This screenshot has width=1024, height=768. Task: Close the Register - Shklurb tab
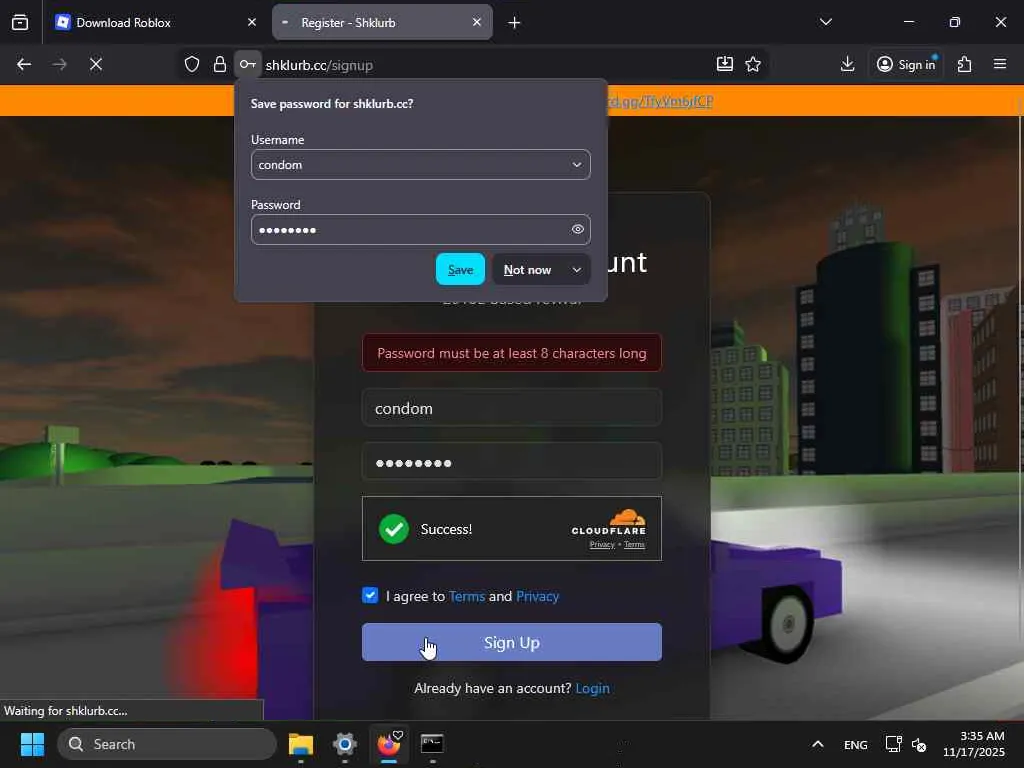477,22
